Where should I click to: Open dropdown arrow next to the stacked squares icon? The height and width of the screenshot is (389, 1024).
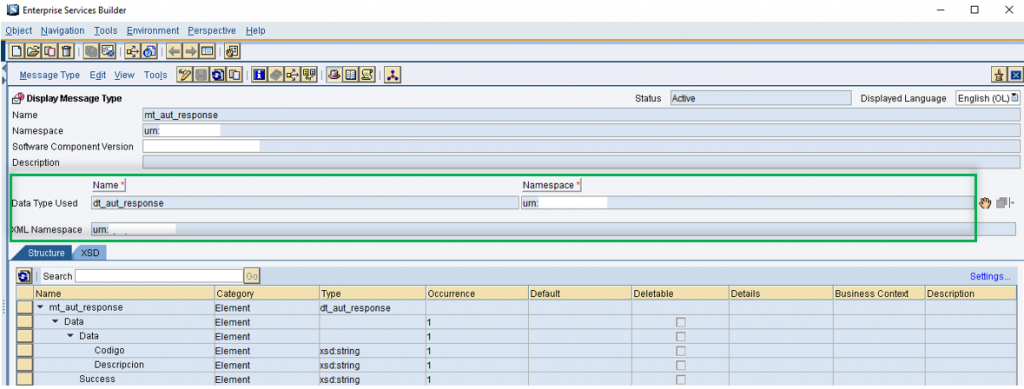click(x=1012, y=204)
